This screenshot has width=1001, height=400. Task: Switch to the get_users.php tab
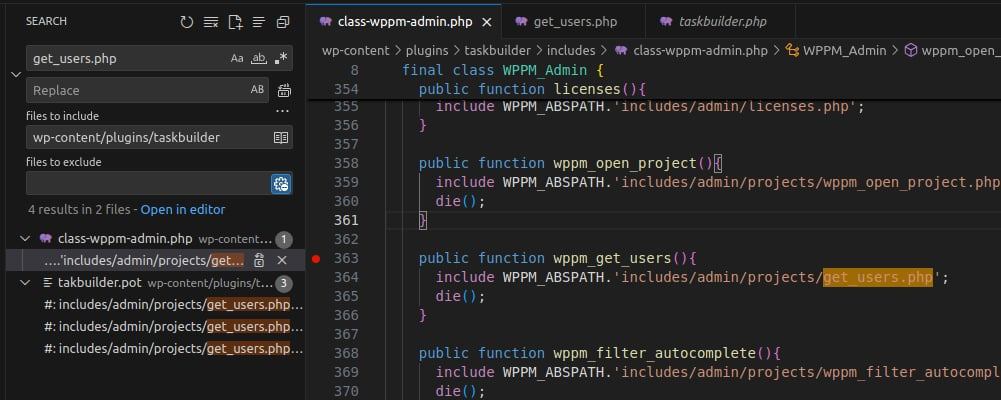(x=573, y=21)
